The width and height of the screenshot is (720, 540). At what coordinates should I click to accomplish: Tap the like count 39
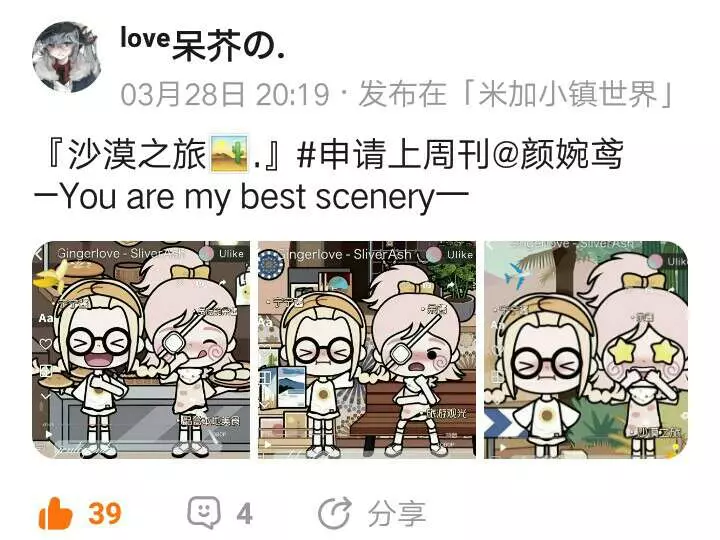click(x=105, y=513)
